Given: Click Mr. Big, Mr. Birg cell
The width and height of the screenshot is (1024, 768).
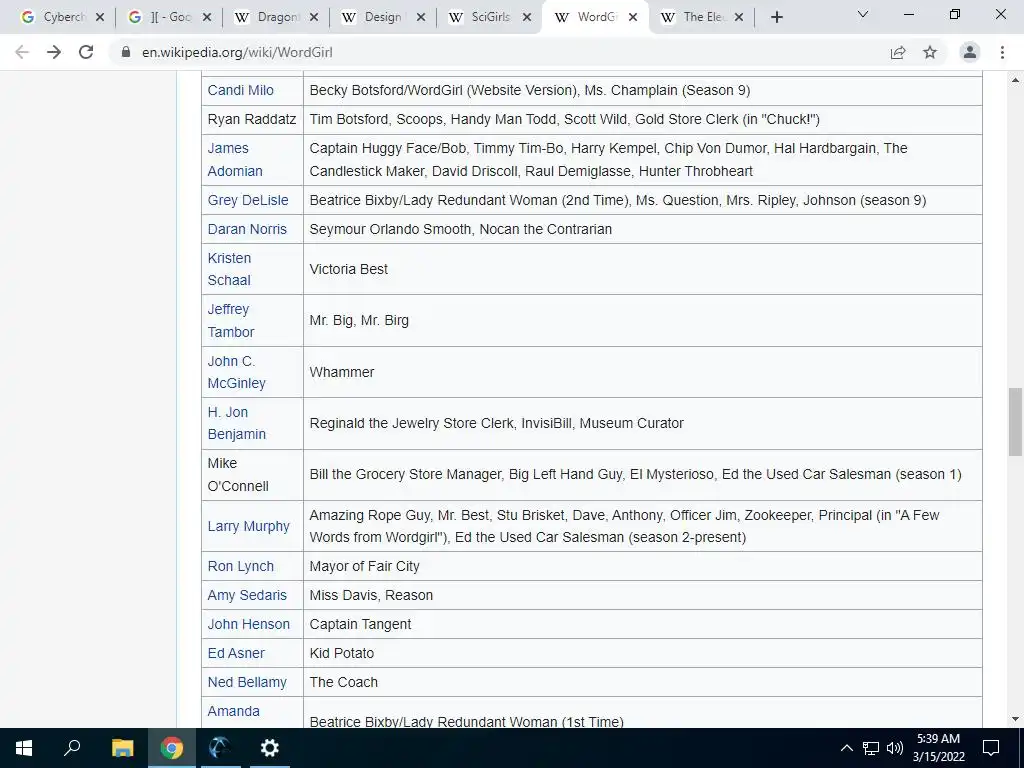Looking at the screenshot, I should [643, 321].
